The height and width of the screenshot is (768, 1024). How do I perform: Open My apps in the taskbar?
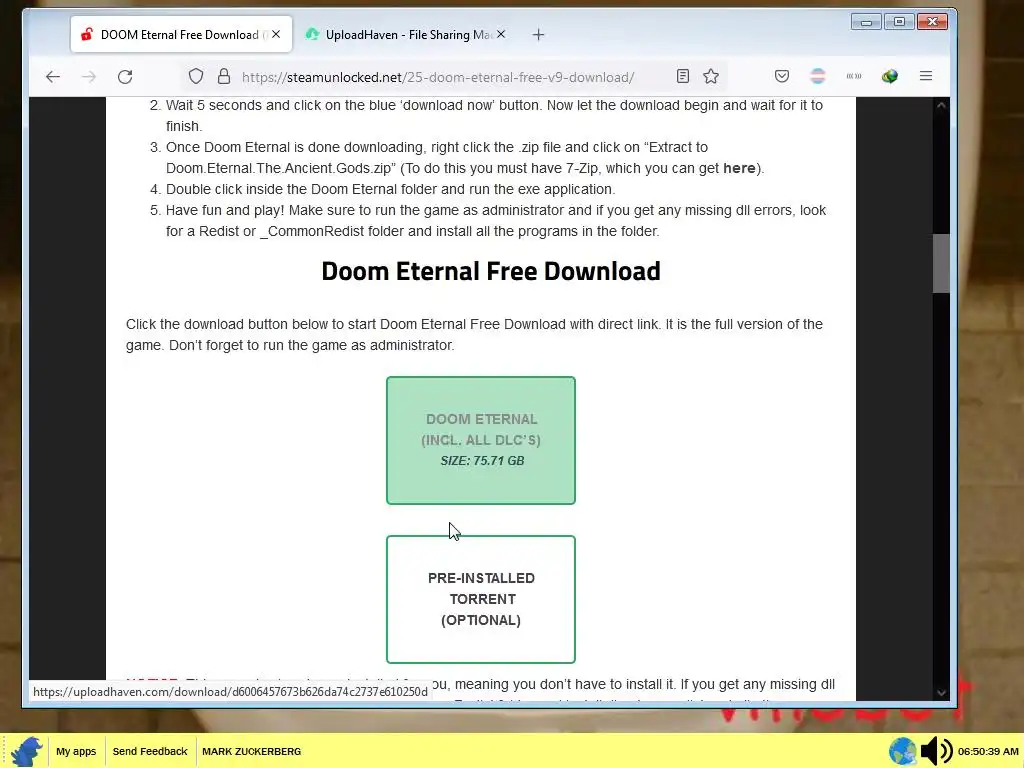coord(76,752)
